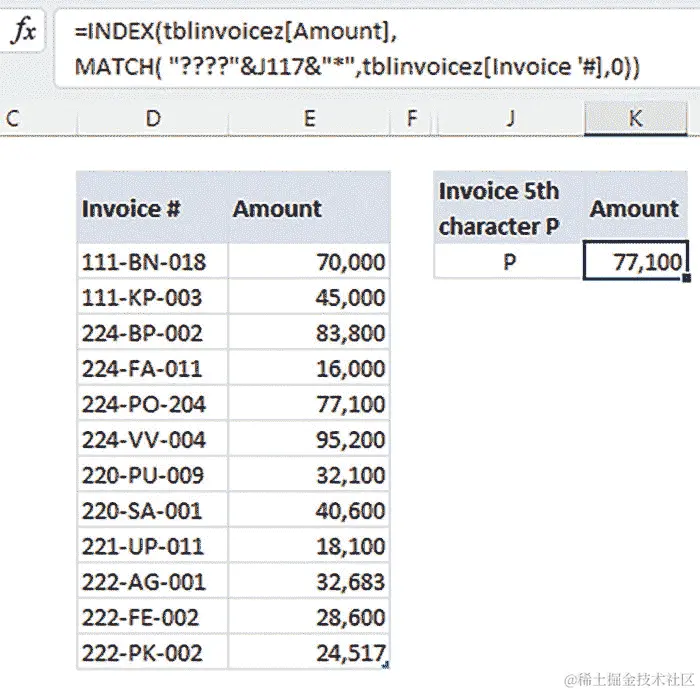Viewport: 700px width, 693px height.
Task: Select cell with invoice 222-FE-002
Action: 152,617
